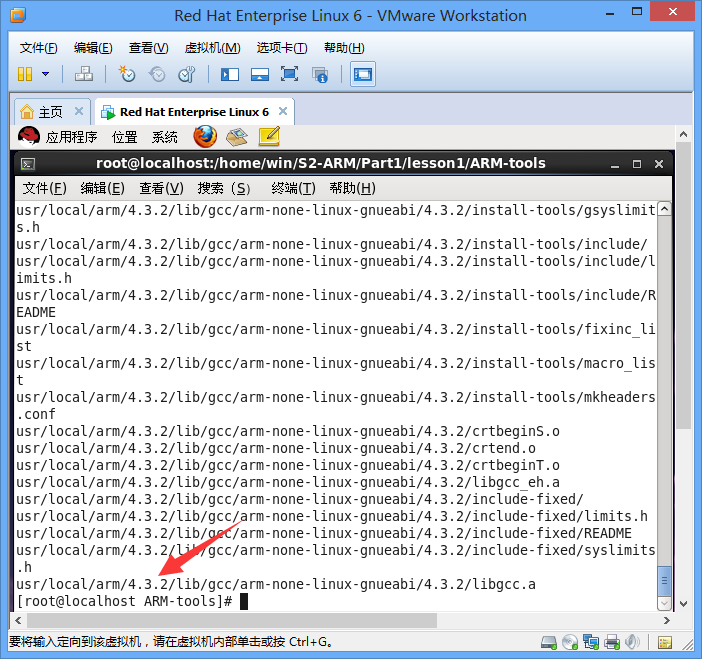Open the note-taking icon in the GNOME panel
Viewport: 702px width, 659px height.
[269, 137]
